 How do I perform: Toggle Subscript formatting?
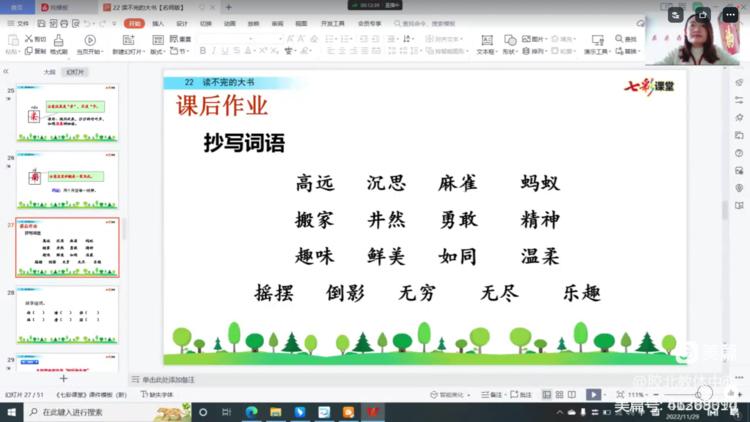[x=274, y=51]
